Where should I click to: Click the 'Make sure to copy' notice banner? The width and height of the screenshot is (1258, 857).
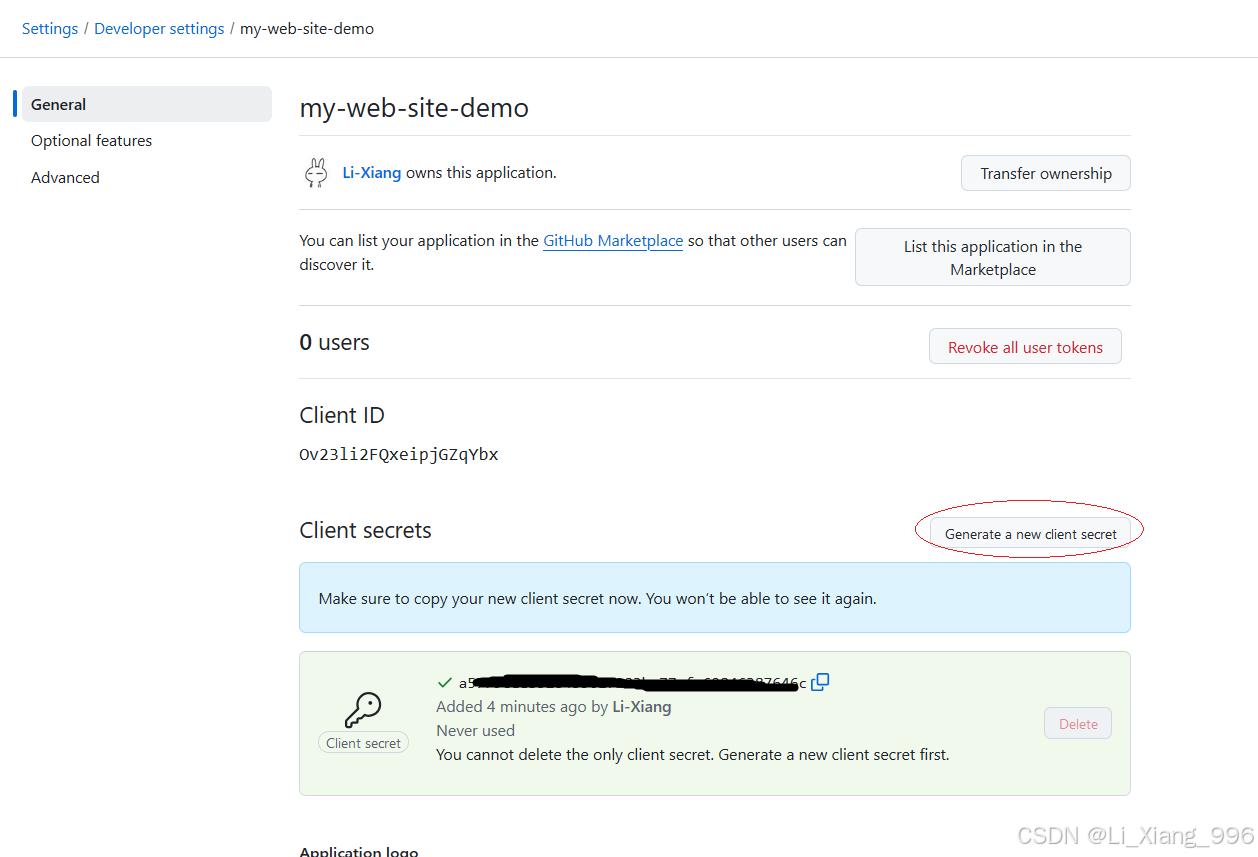pos(715,598)
